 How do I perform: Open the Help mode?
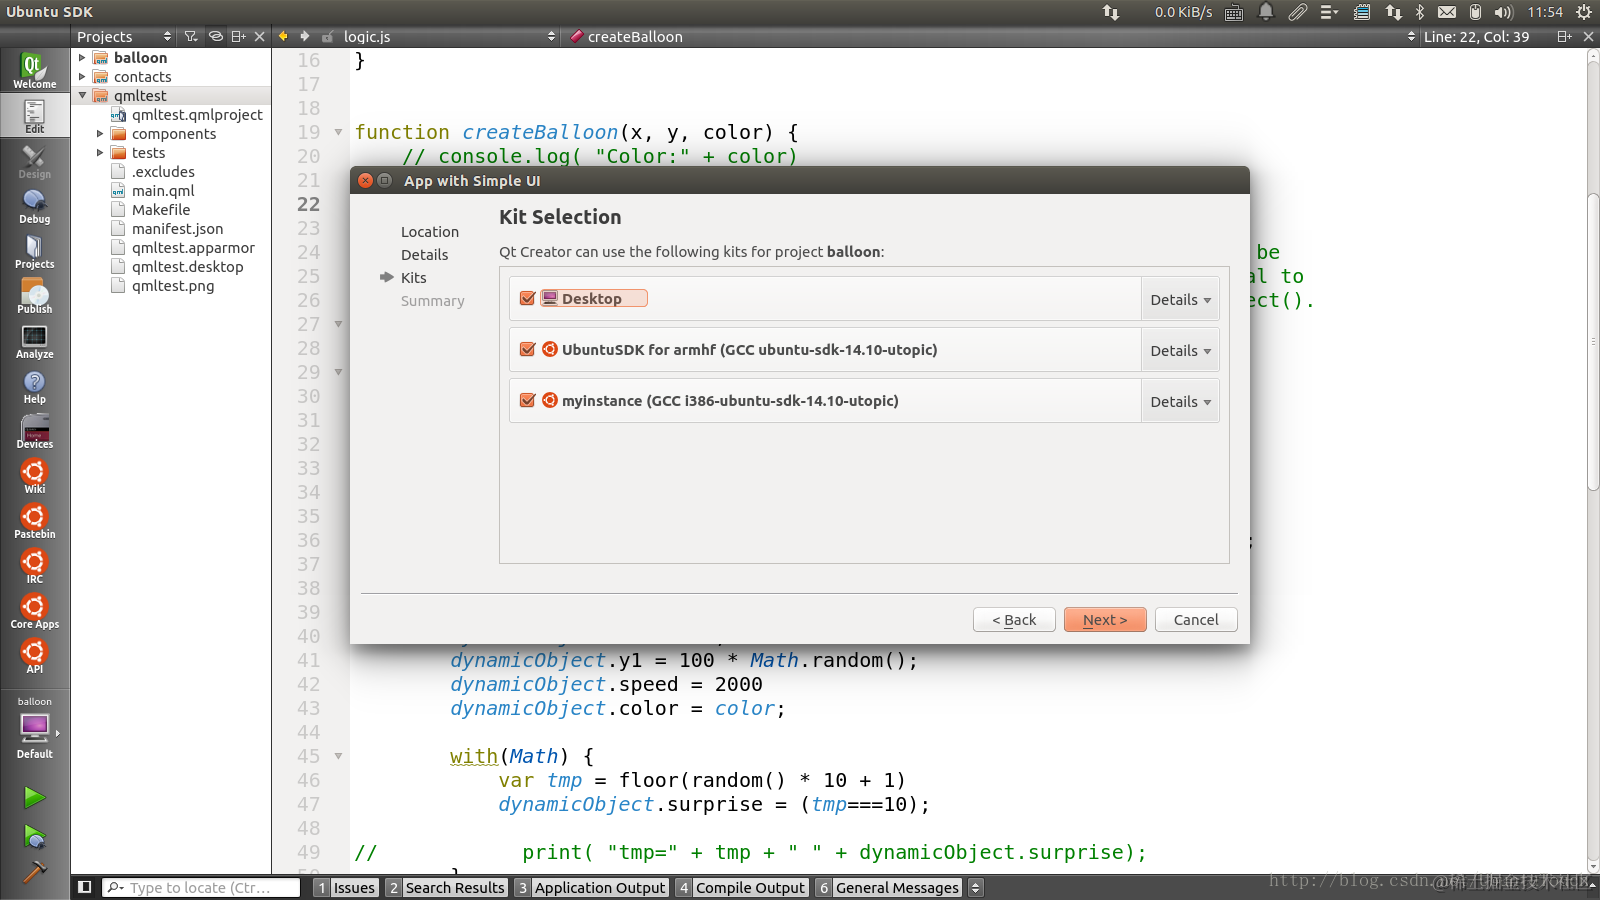(x=35, y=386)
